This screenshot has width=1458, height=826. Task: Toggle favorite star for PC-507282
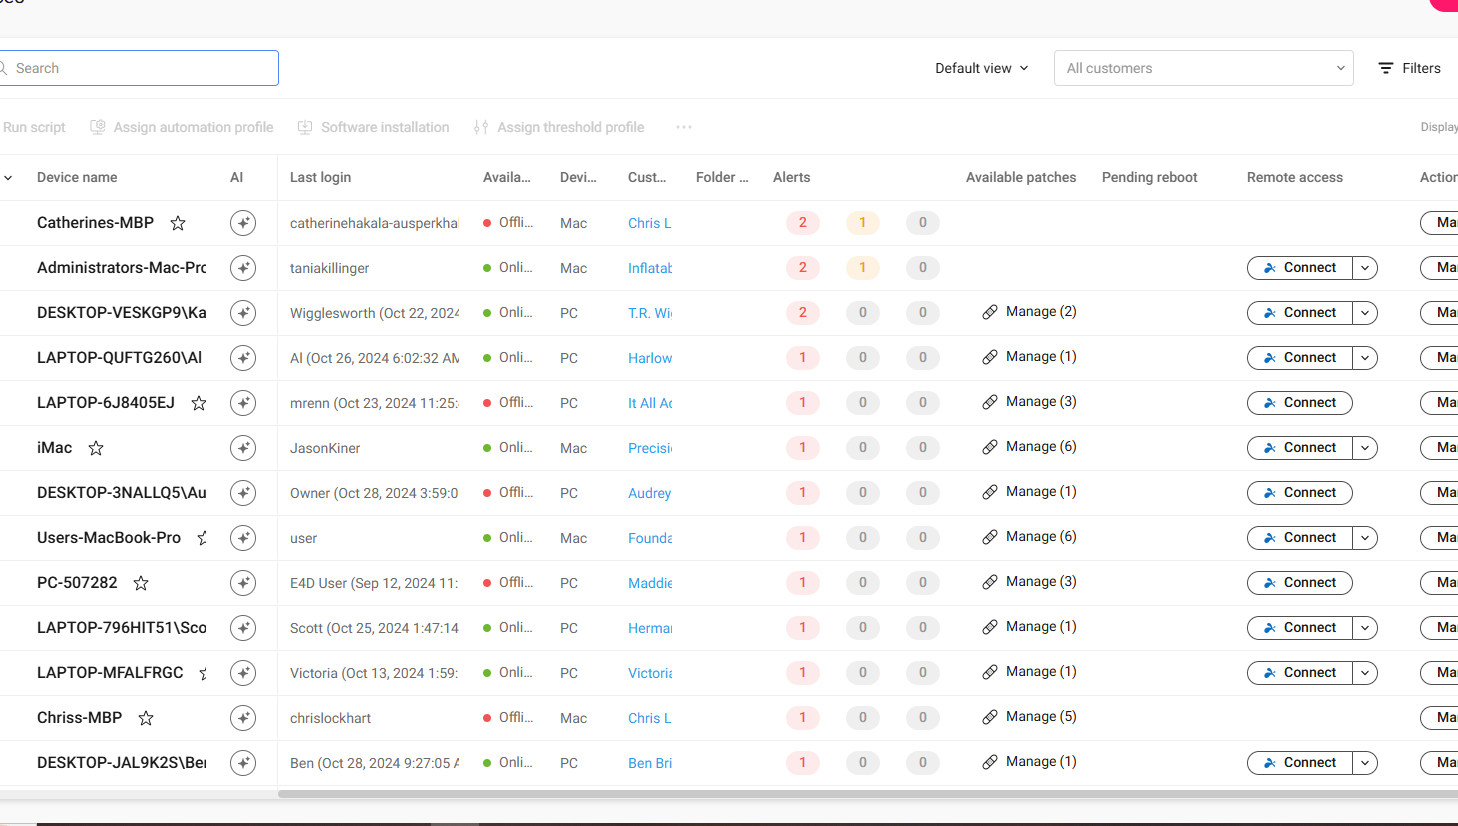(x=141, y=583)
